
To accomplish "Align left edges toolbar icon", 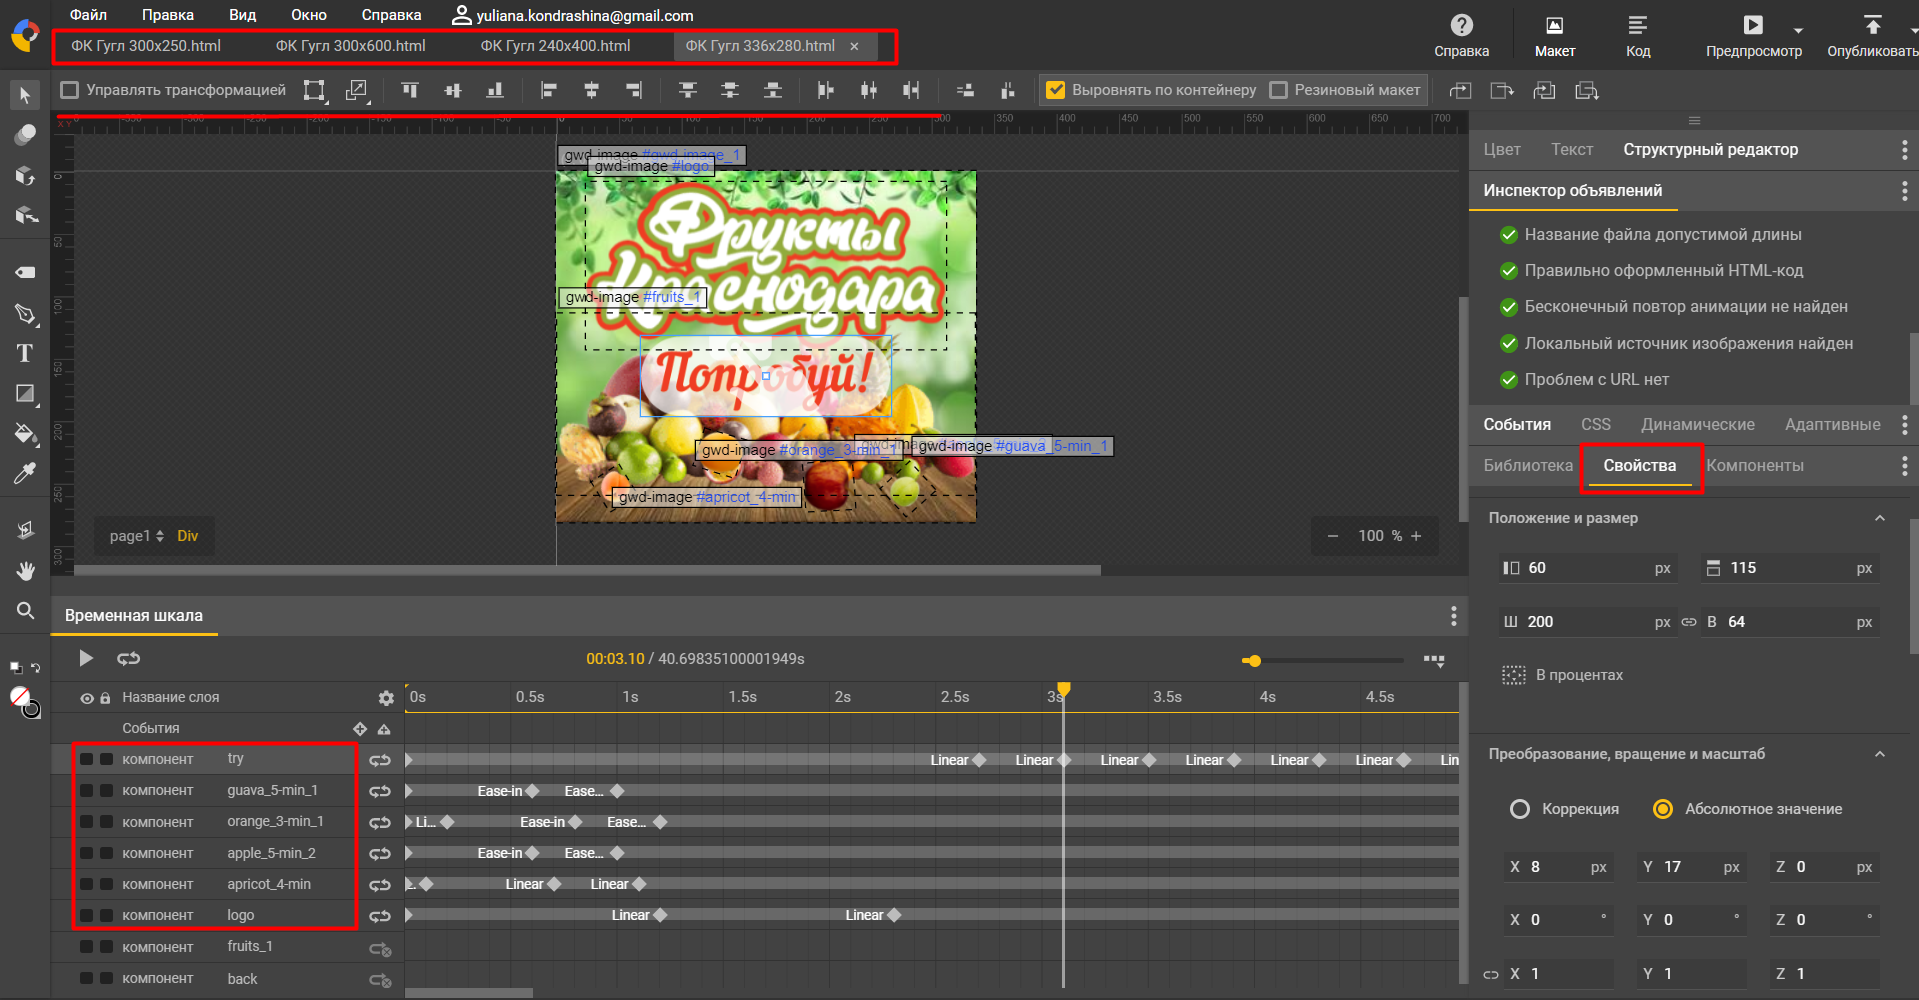I will (548, 90).
